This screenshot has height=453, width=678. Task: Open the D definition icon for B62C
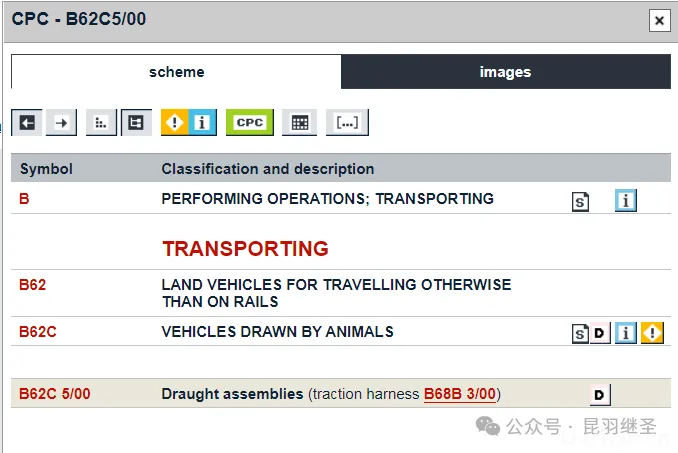600,334
